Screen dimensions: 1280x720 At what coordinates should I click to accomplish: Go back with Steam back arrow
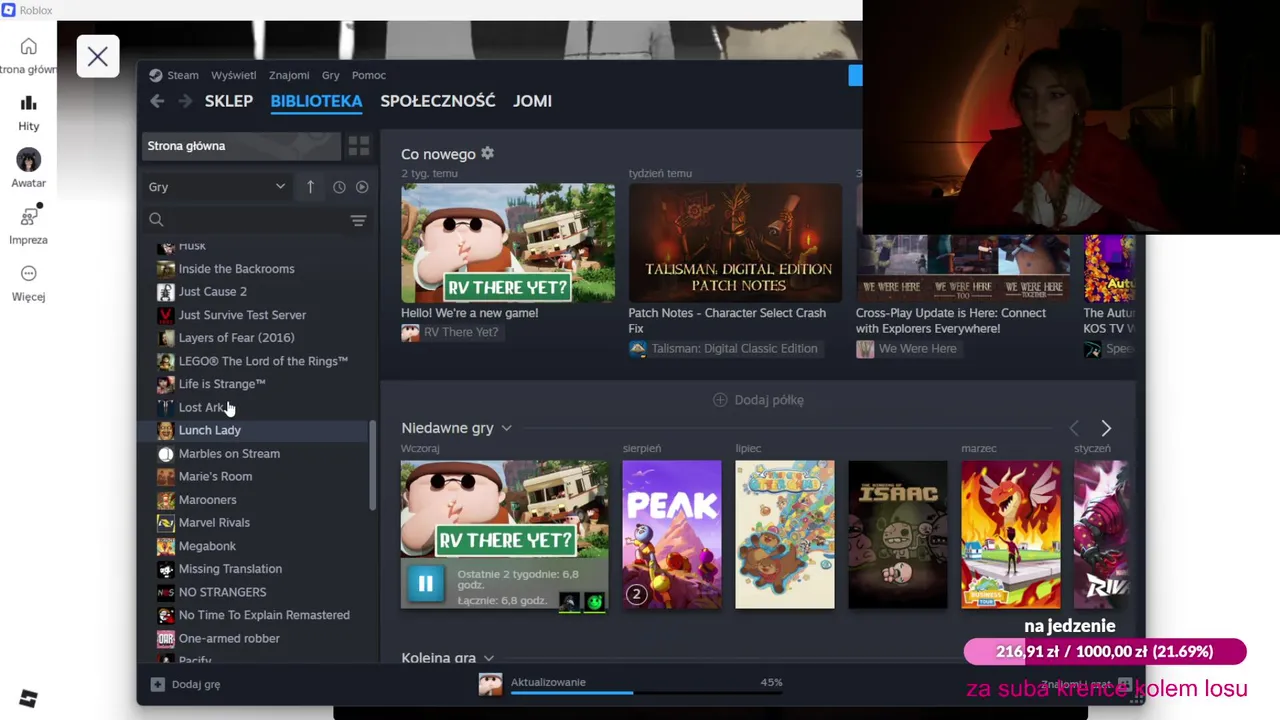pyautogui.click(x=157, y=101)
